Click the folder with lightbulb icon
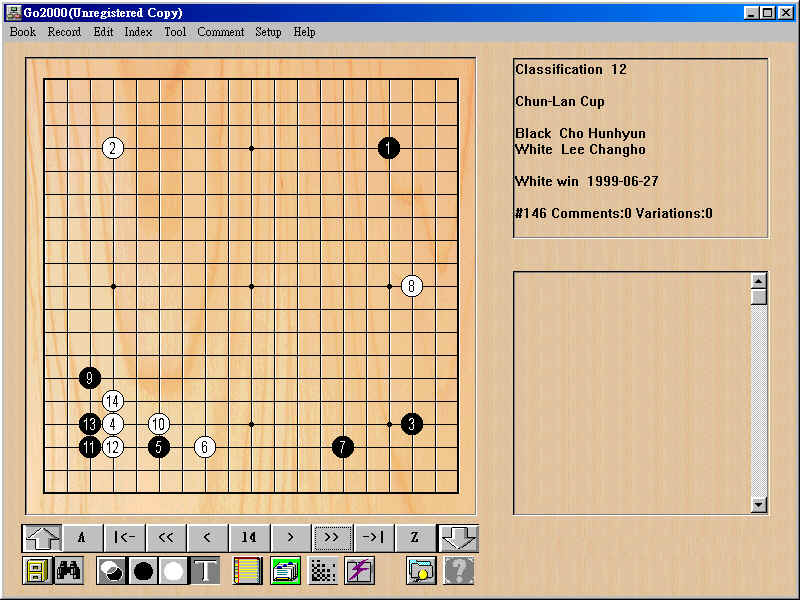This screenshot has height=600, width=800. point(421,570)
